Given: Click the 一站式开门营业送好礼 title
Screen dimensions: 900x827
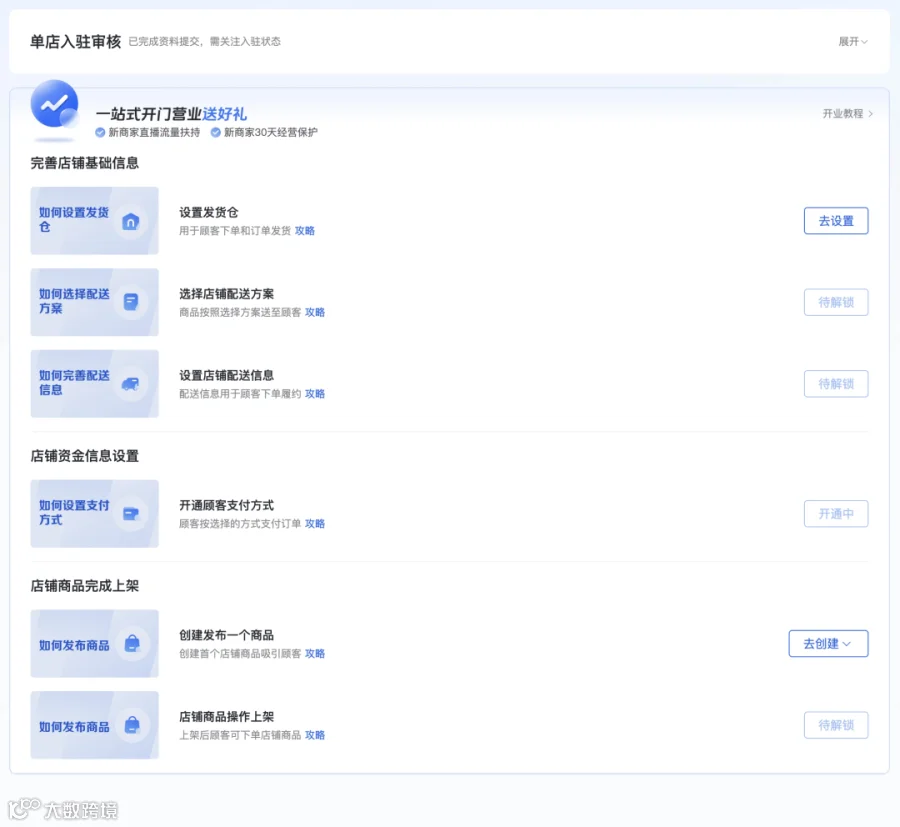Looking at the screenshot, I should [x=171, y=114].
